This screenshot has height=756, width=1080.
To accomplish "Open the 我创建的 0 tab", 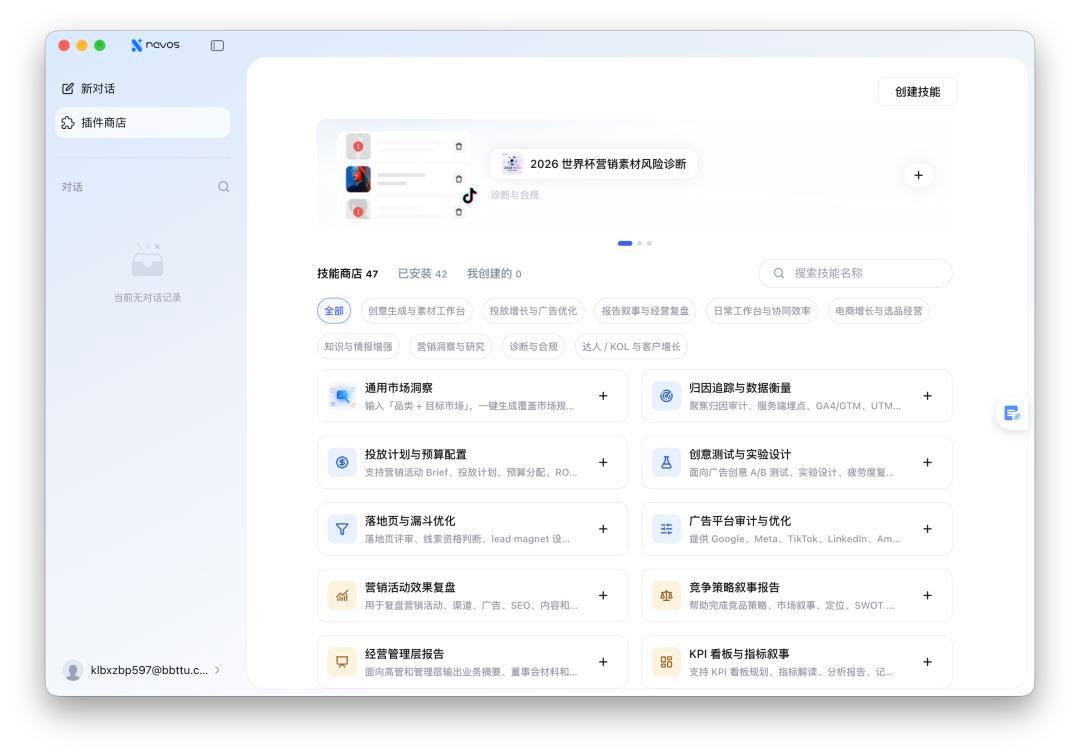I will [x=494, y=273].
